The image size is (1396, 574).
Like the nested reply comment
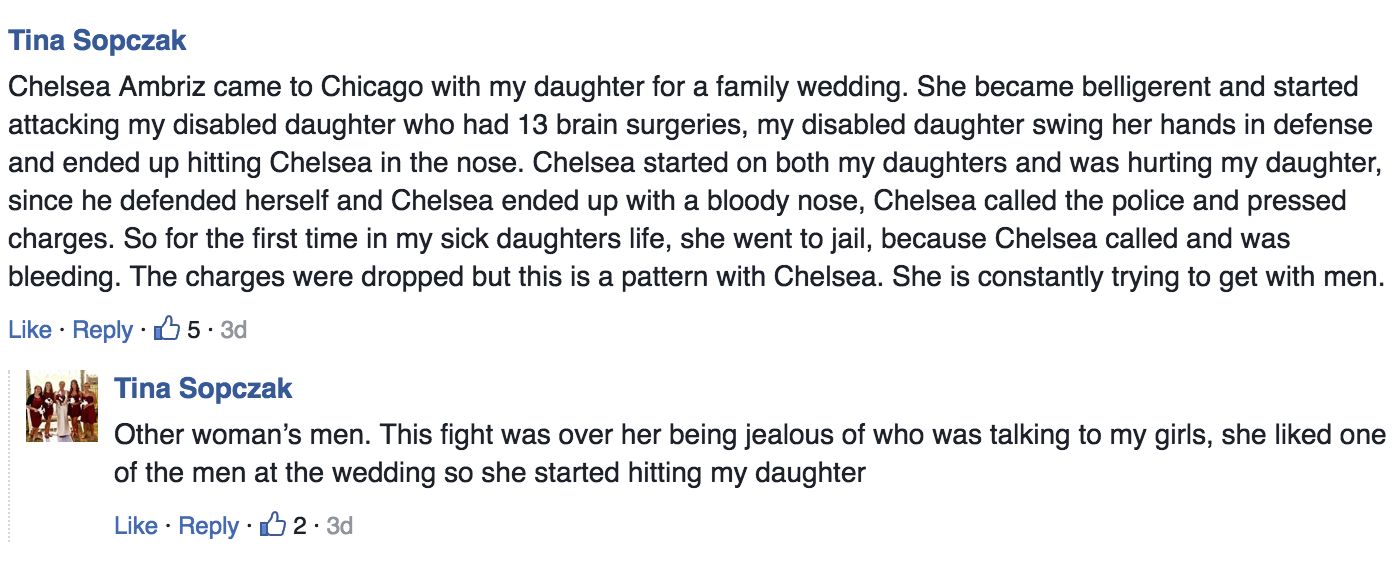coord(136,526)
